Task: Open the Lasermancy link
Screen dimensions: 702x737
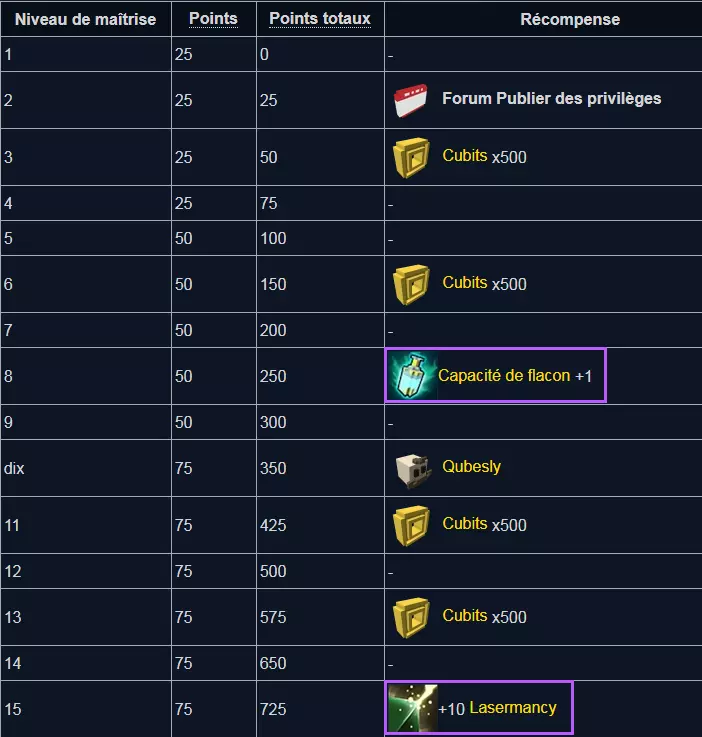Action: (512, 708)
